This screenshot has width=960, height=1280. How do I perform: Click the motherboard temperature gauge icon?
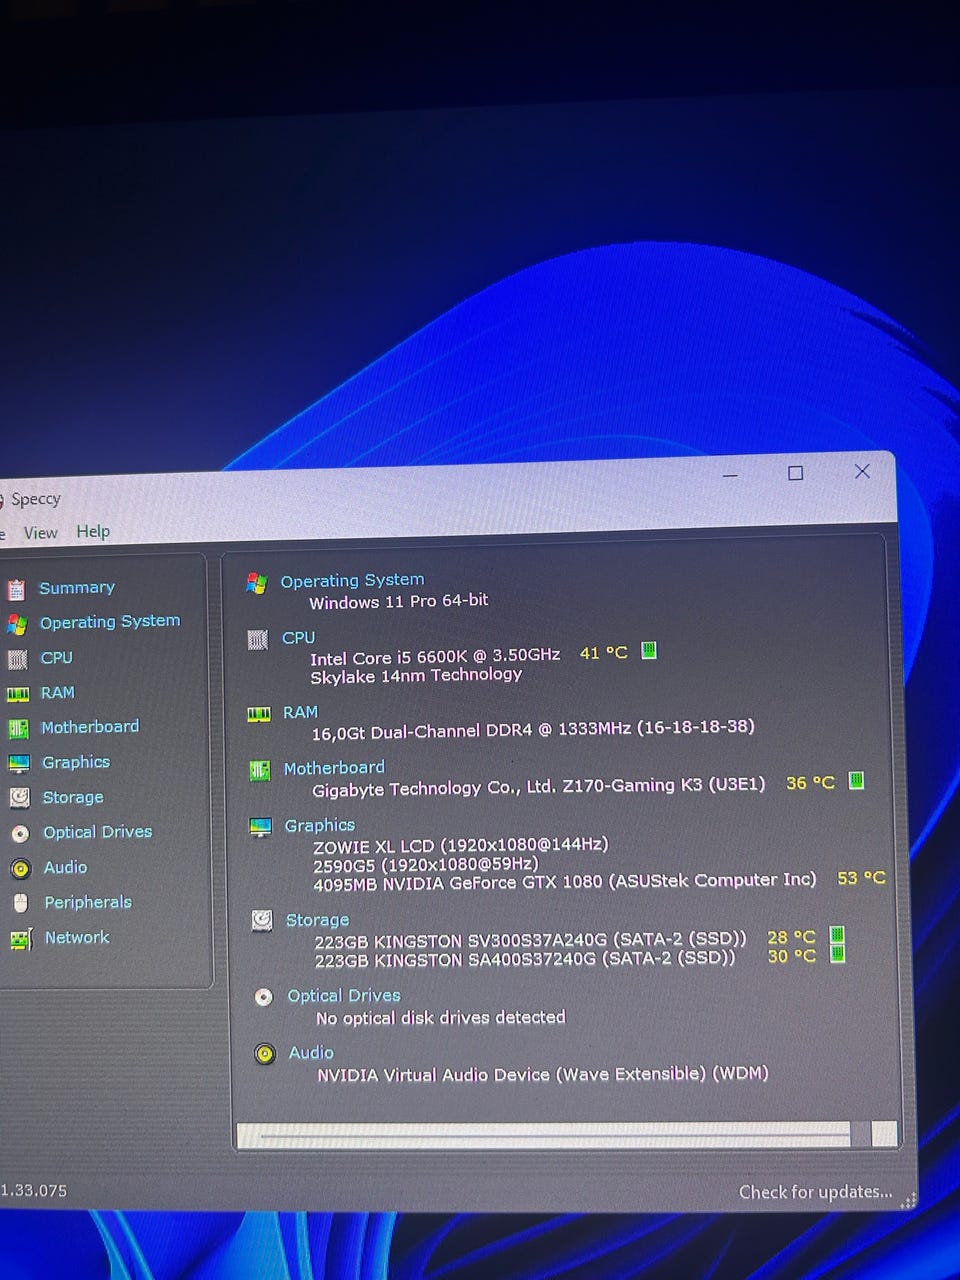tap(856, 781)
